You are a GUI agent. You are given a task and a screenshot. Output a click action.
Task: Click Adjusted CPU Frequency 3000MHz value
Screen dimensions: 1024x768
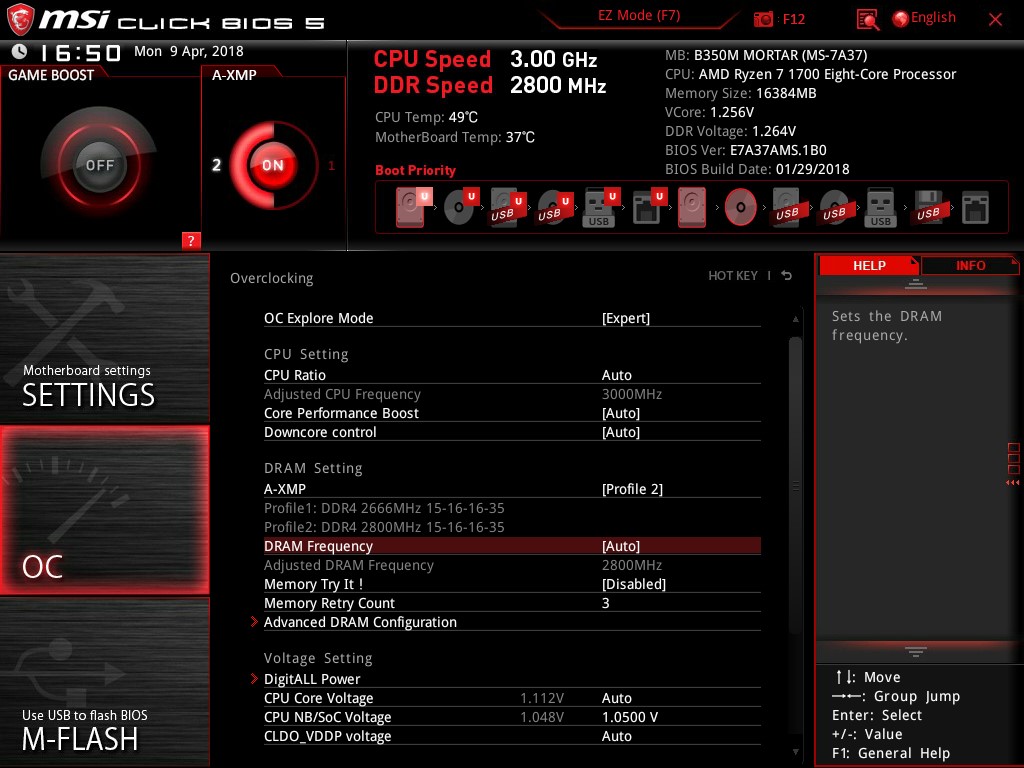pyautogui.click(x=632, y=394)
